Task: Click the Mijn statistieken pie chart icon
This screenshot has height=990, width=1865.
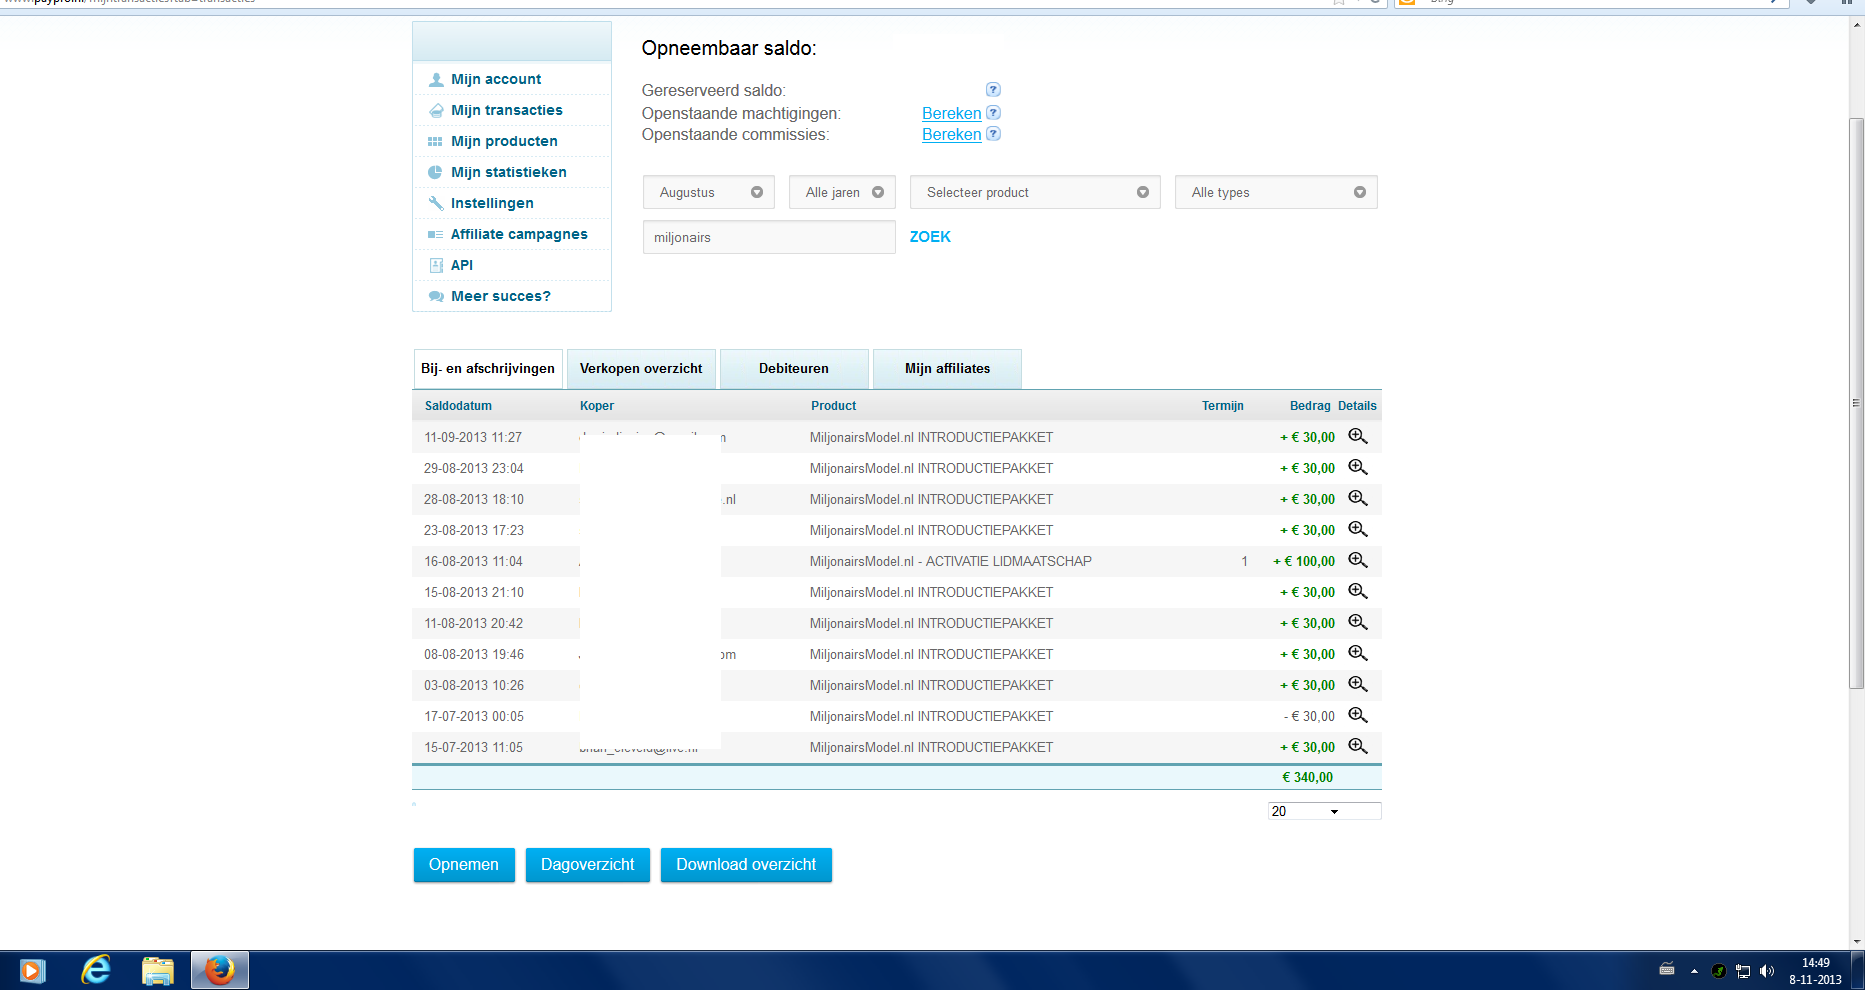Action: pyautogui.click(x=436, y=172)
